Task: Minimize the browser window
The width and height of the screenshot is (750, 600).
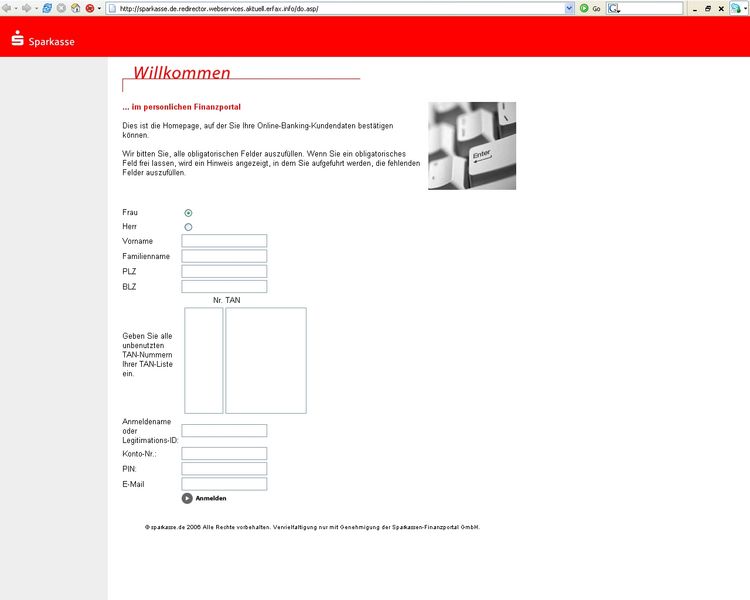Action: pyautogui.click(x=695, y=9)
